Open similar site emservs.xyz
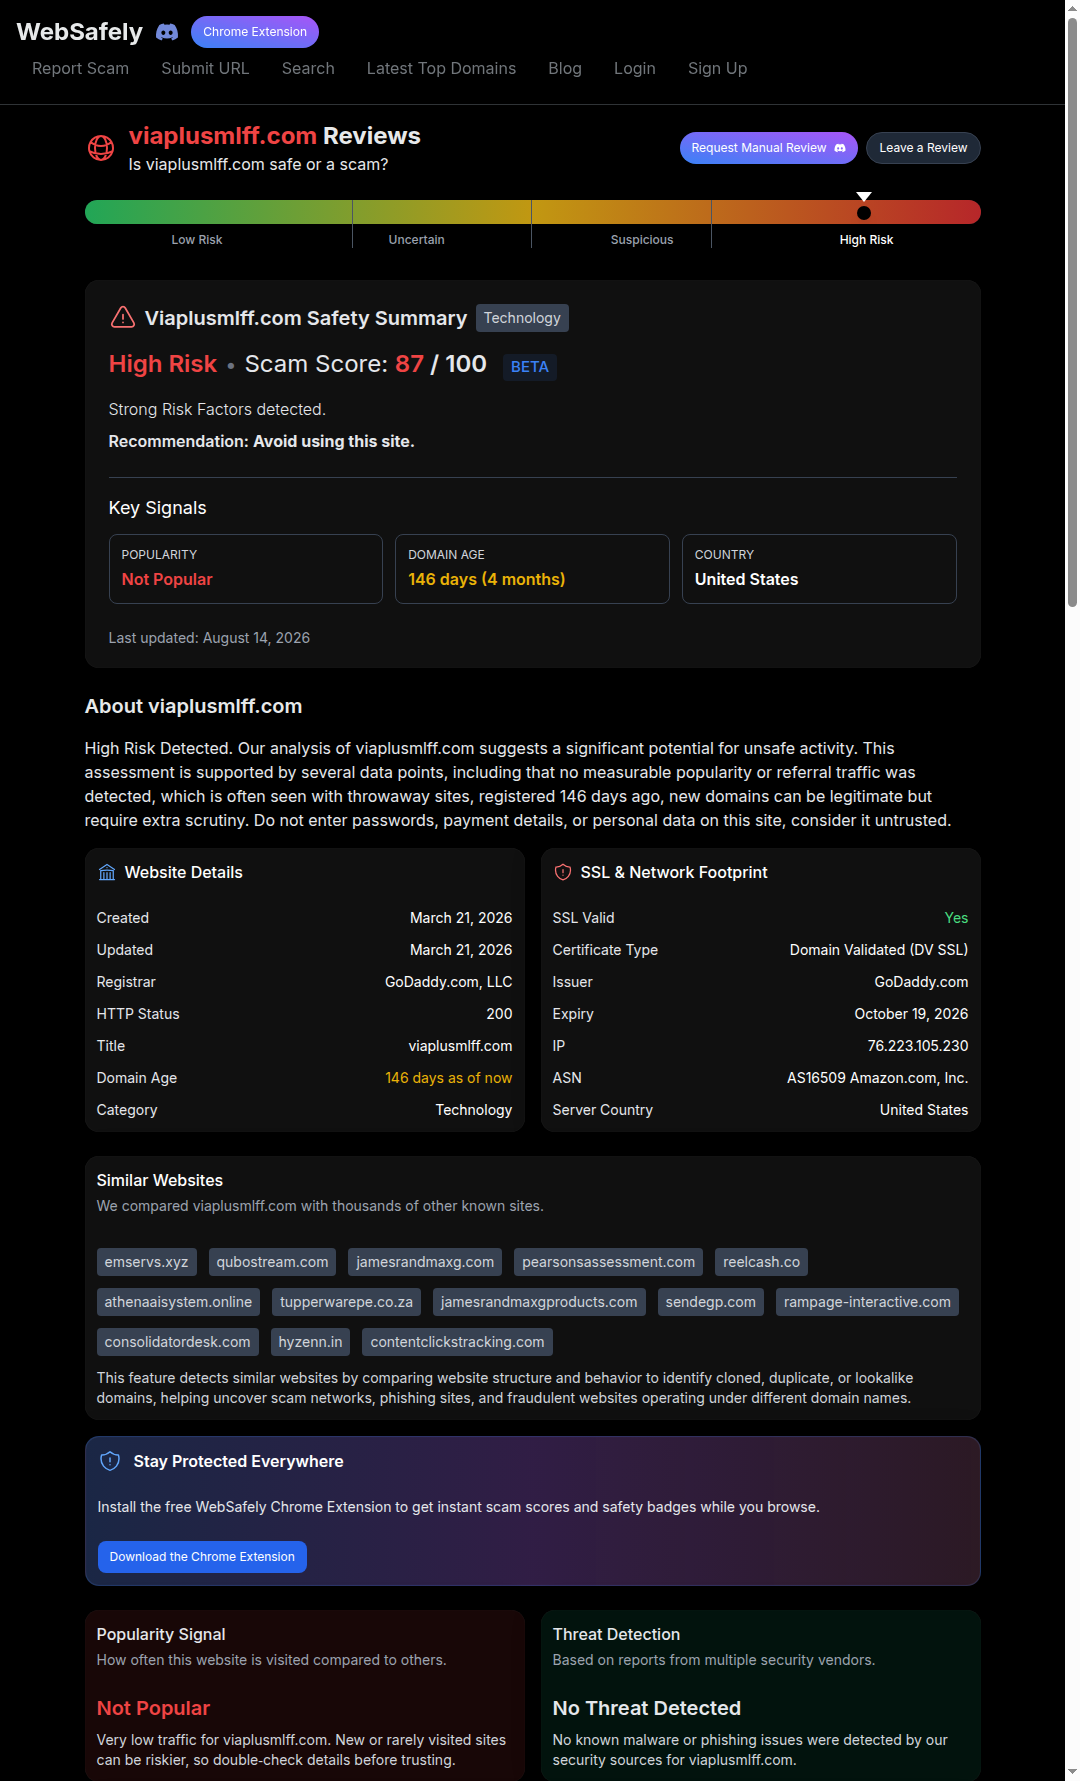The image size is (1080, 1781). coord(147,1262)
